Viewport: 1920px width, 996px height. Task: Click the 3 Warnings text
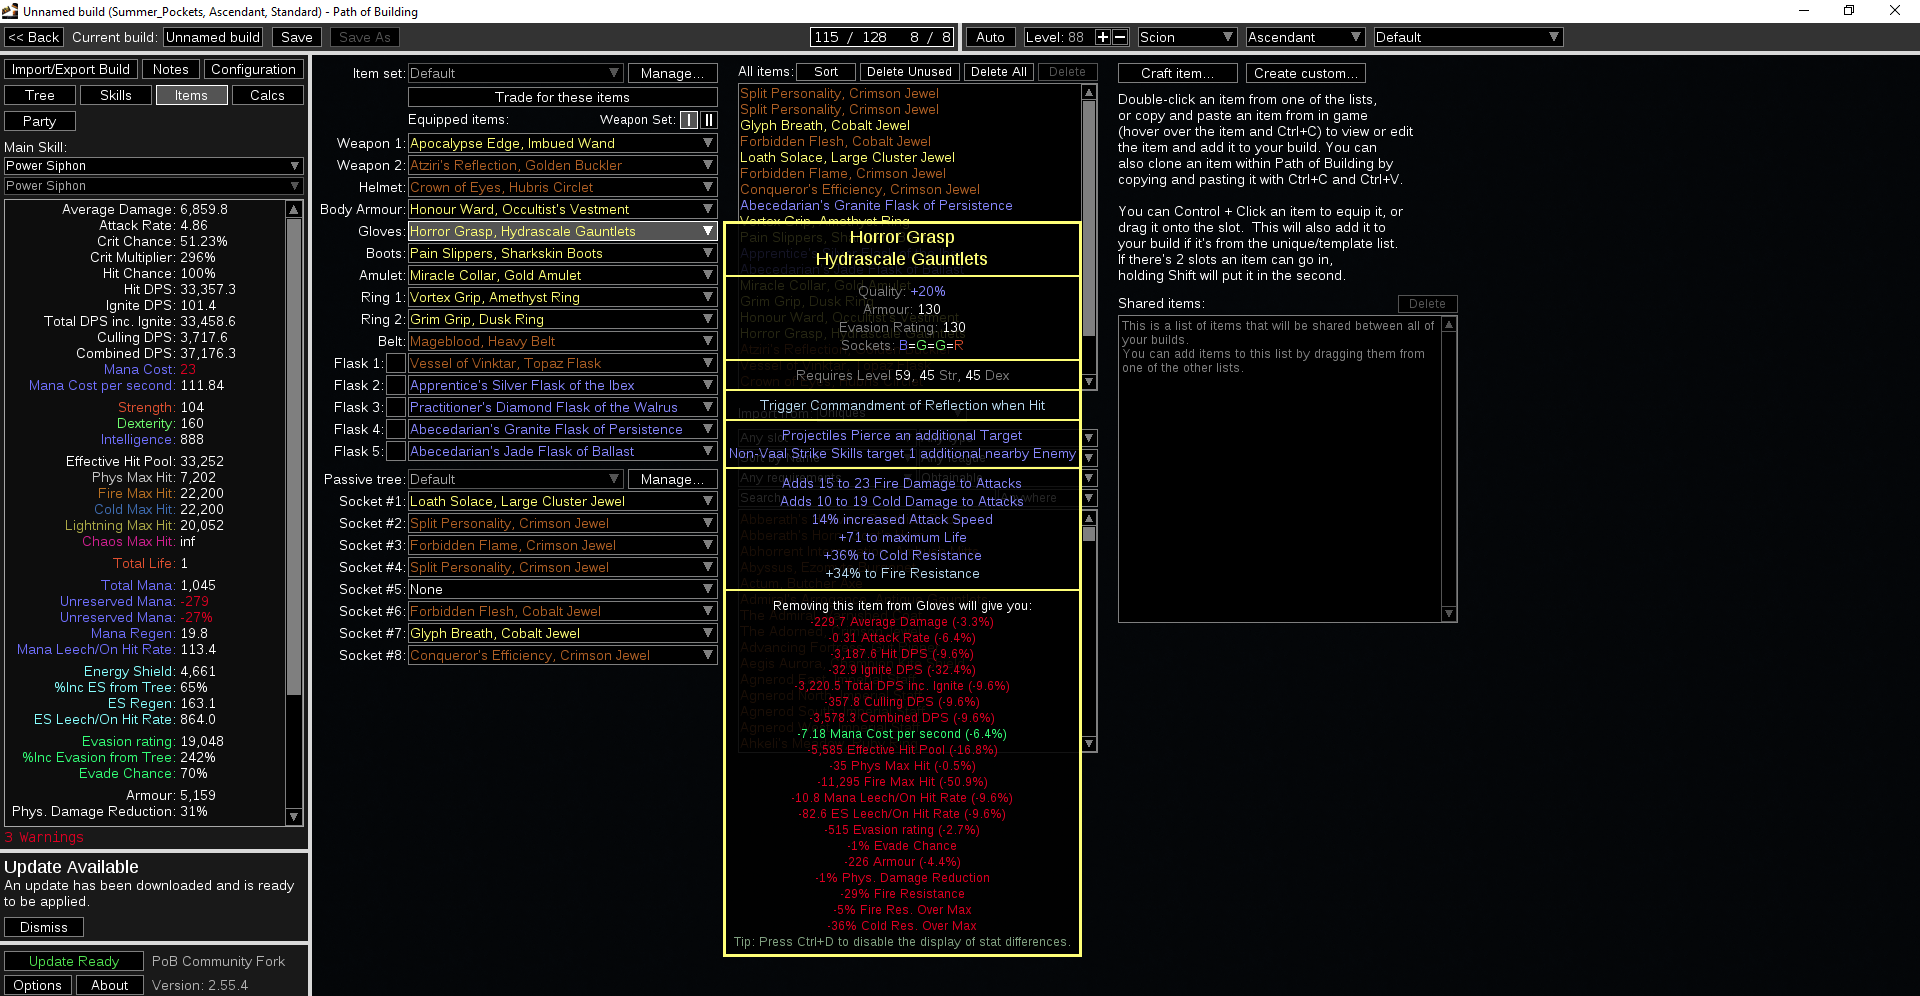tap(44, 838)
